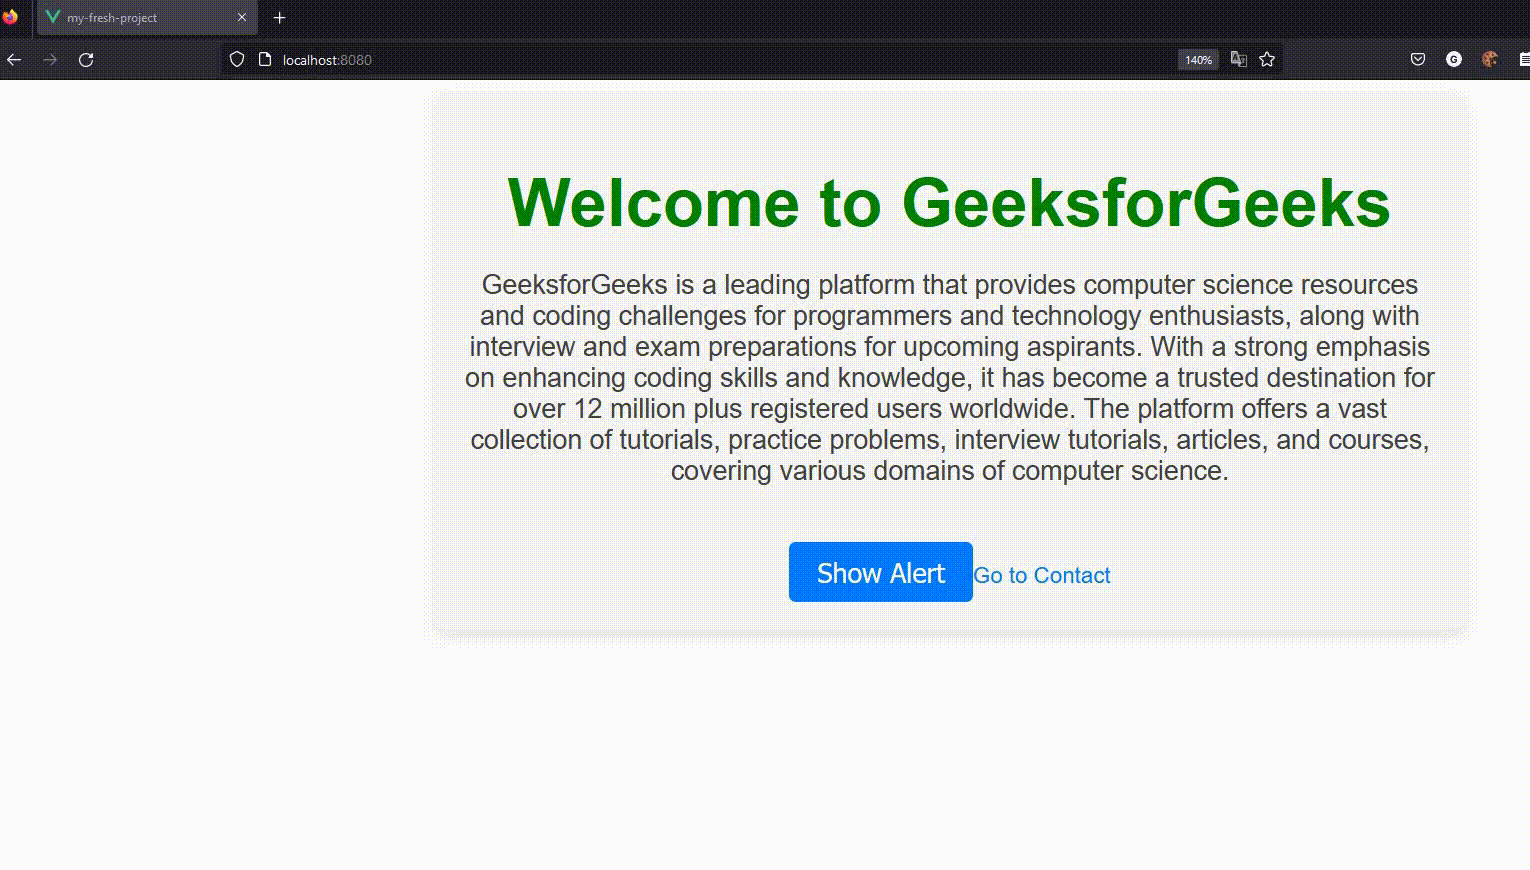Screen dimensions: 1530x870
Task: Open a new browser tab
Action: (x=279, y=18)
